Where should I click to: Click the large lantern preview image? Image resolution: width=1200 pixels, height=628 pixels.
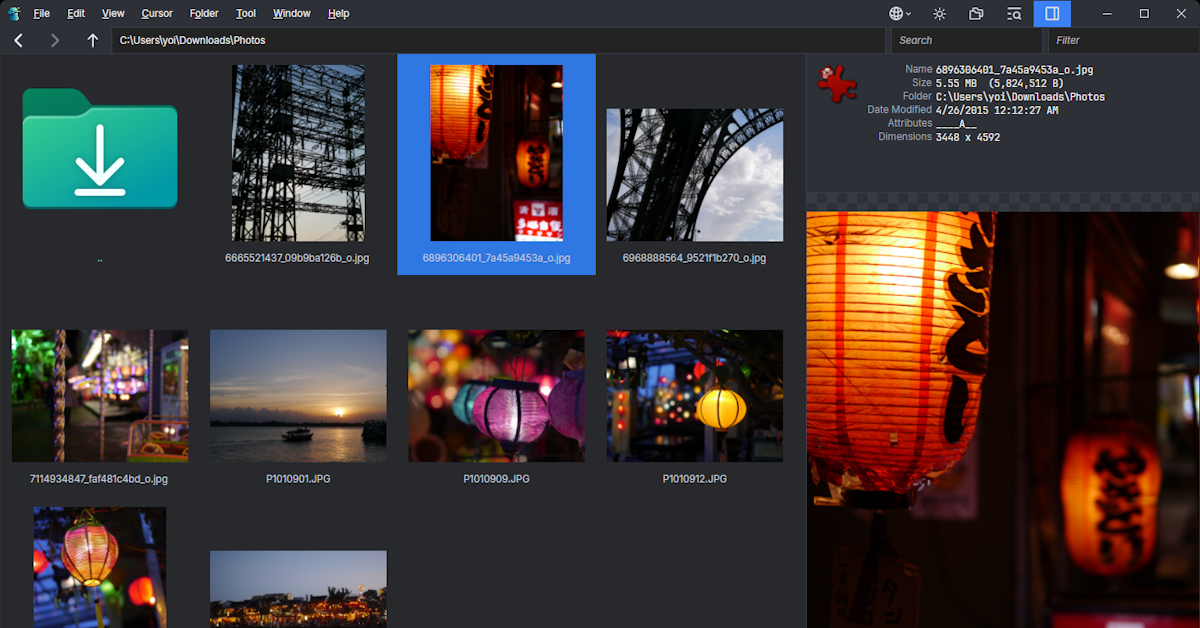[x=1003, y=420]
